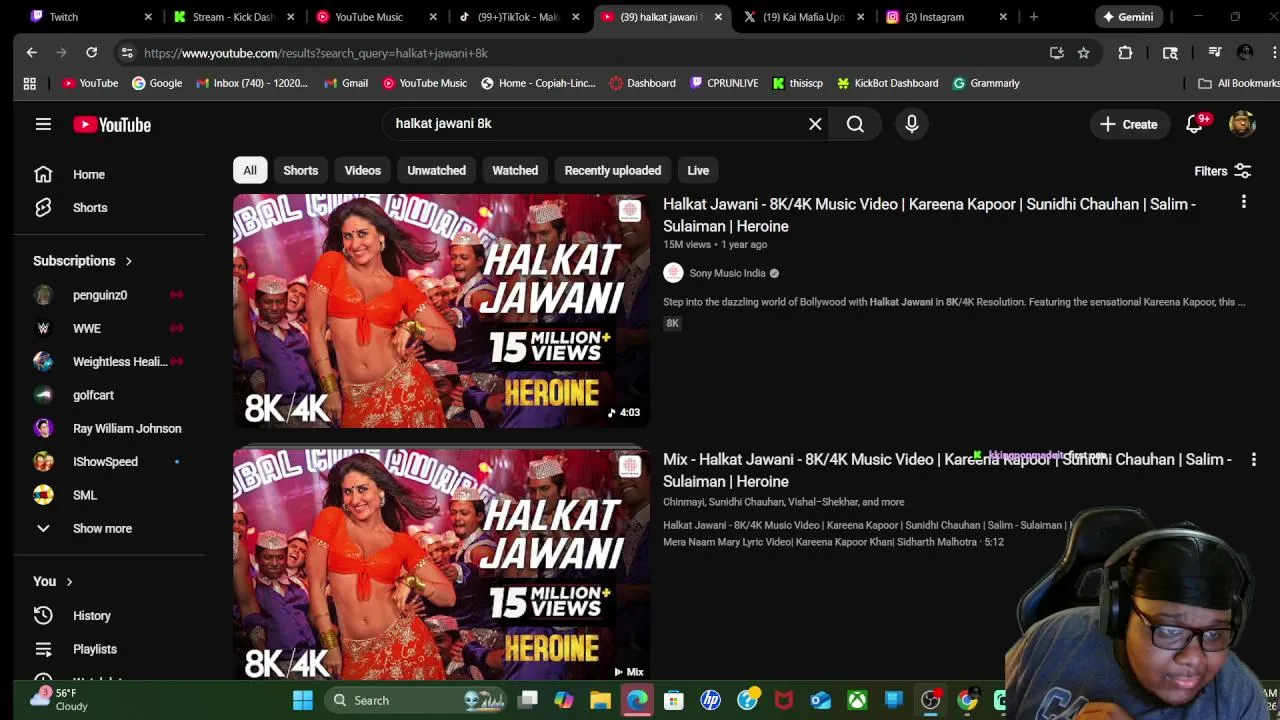Switch to the TikTok tab
This screenshot has width=1280, height=720.
(518, 17)
